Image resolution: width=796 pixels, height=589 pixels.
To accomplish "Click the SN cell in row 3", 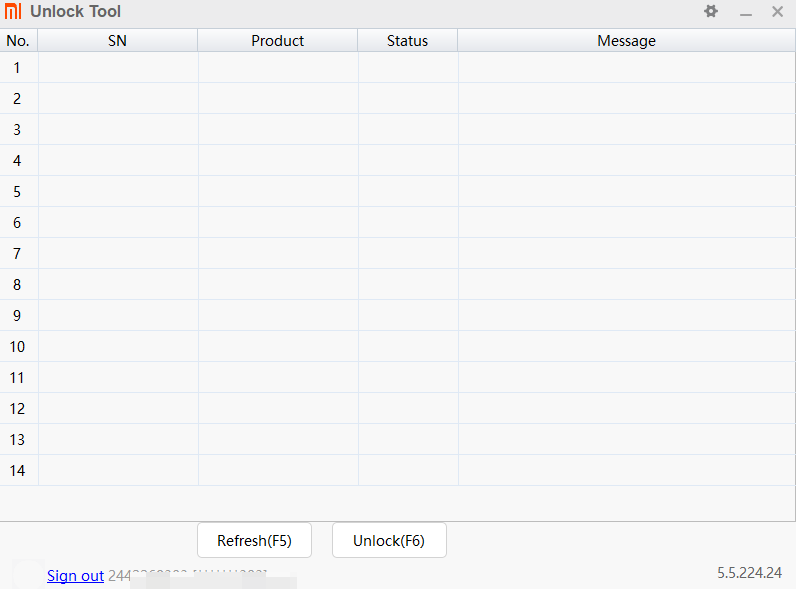I will 118,130.
